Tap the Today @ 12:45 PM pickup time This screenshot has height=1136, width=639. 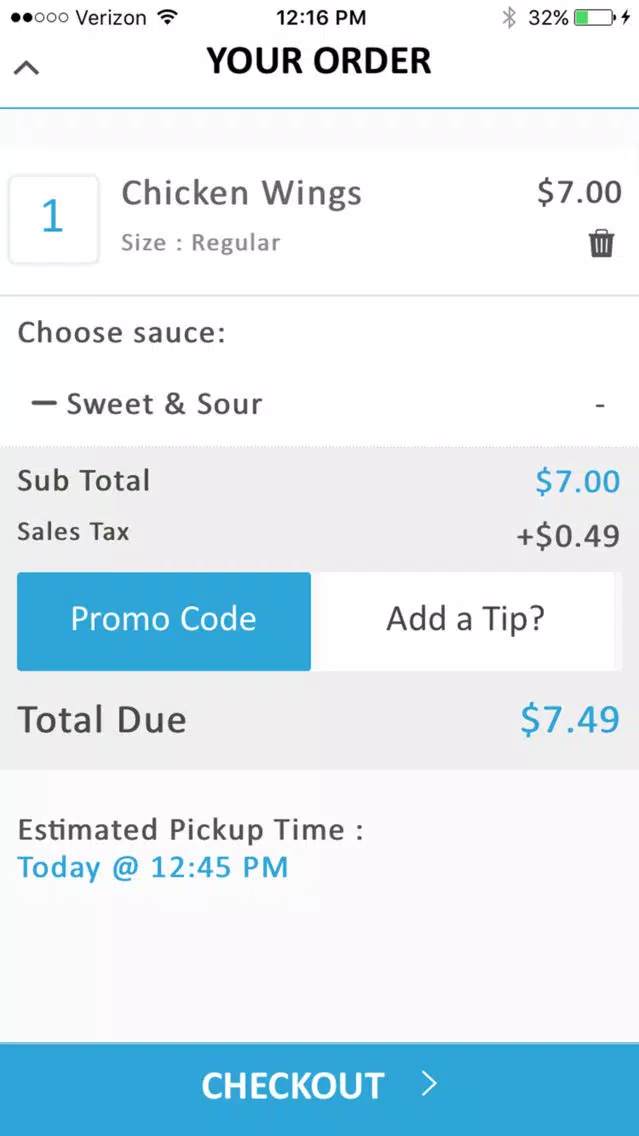click(153, 867)
